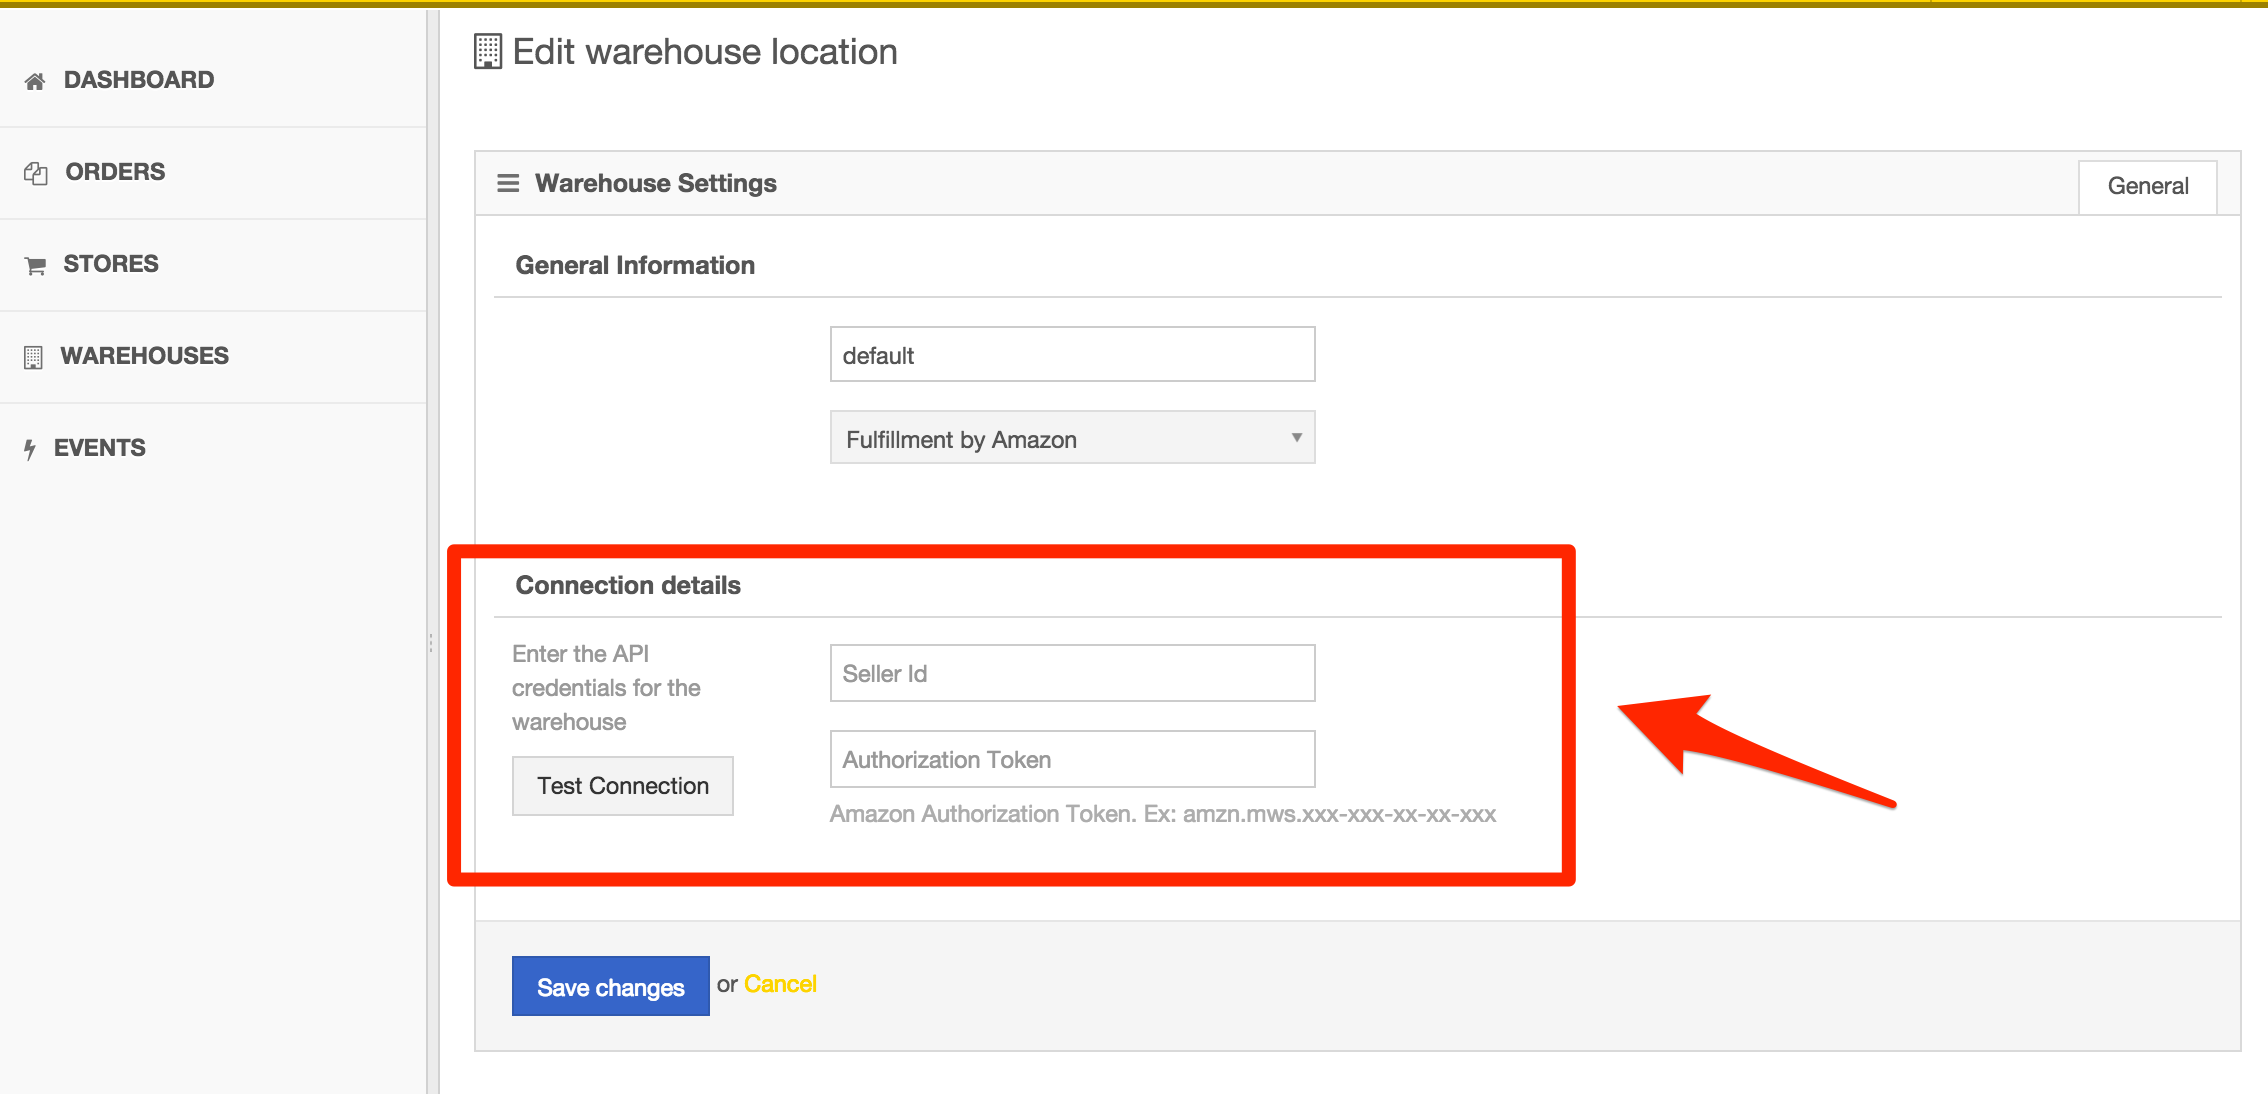2268x1094 pixels.
Task: Click the Save changes button
Action: pos(611,986)
